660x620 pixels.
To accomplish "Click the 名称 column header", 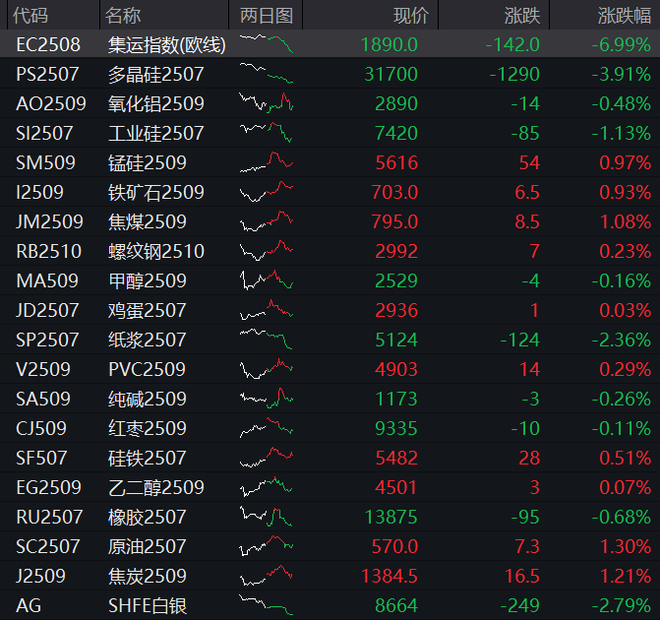I will 123,16.
